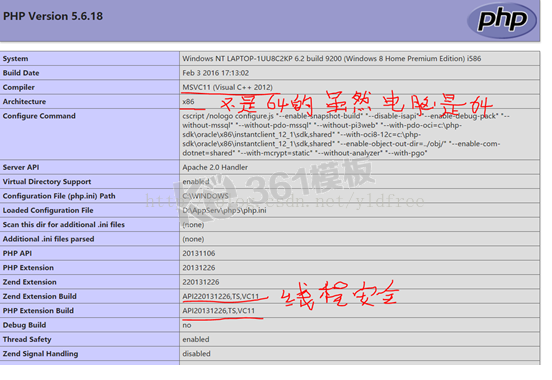Click the 'Zend Signal Handling' label
Viewport: 552px width, 380px height.
click(x=40, y=354)
